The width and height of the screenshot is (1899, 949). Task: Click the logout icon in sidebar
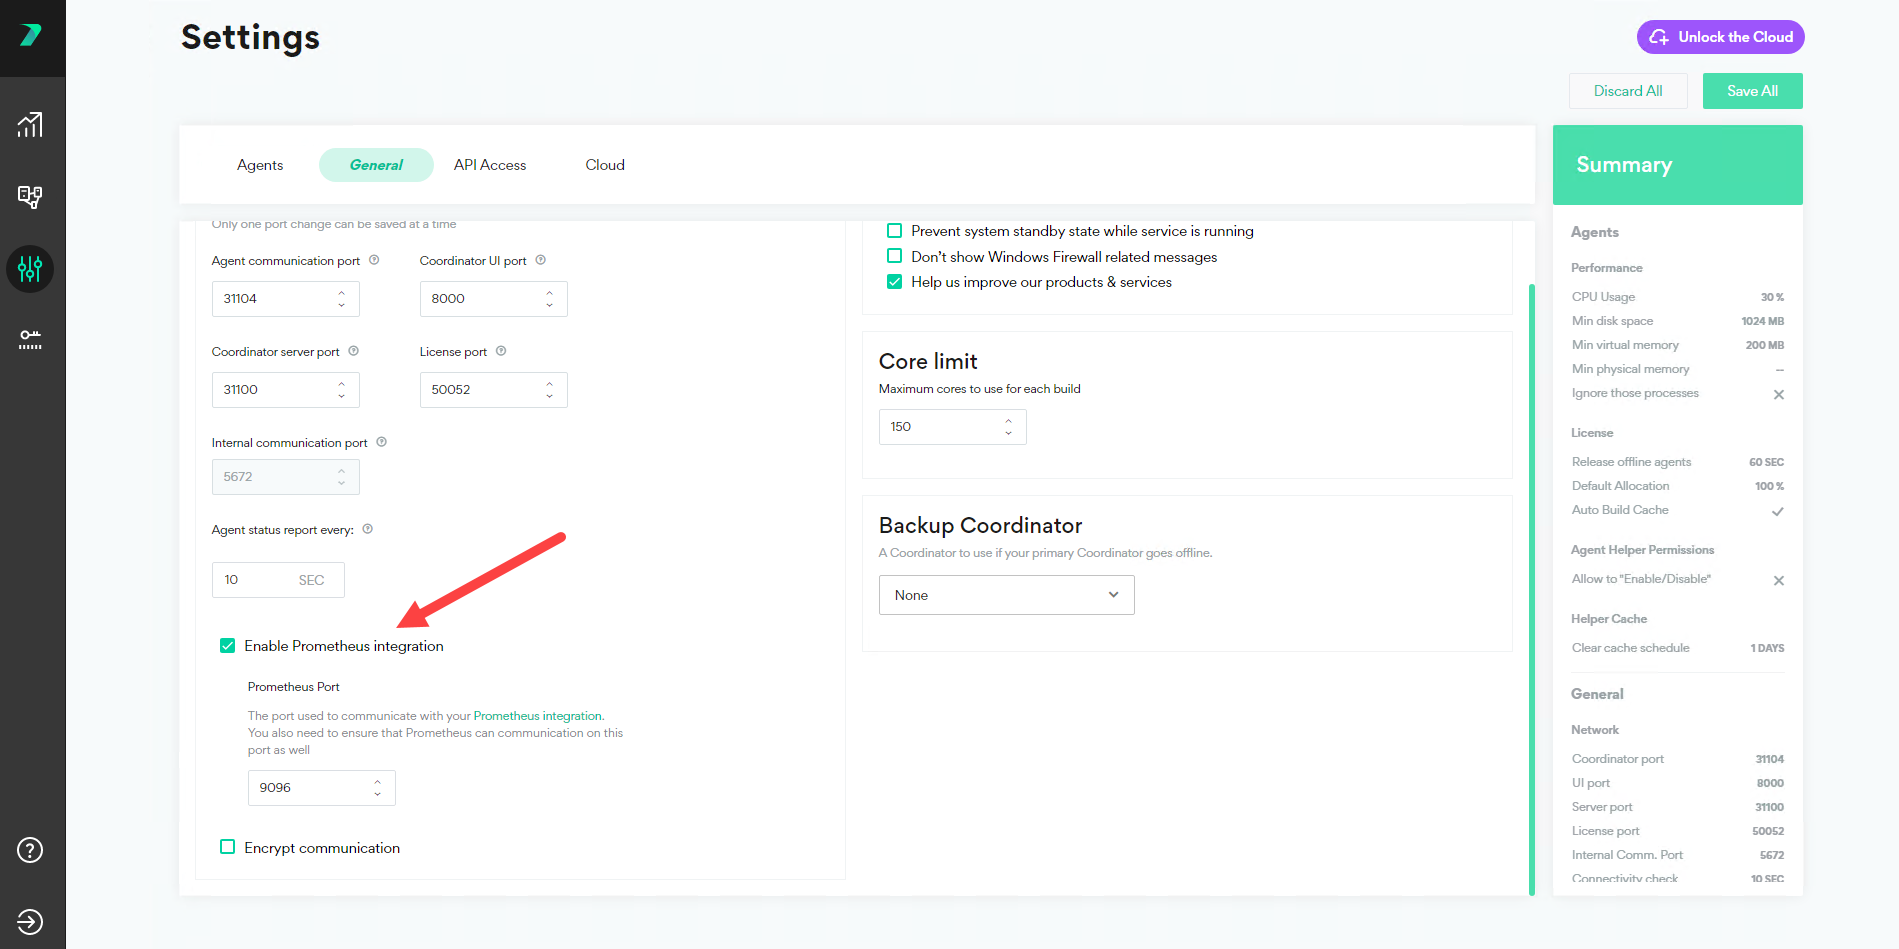(30, 922)
